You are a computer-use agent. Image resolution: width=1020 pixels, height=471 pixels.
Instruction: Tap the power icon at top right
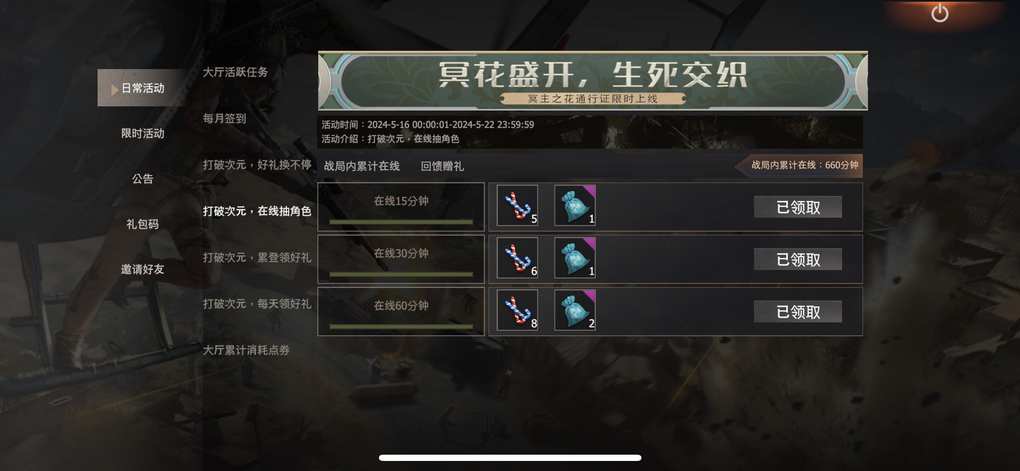939,13
